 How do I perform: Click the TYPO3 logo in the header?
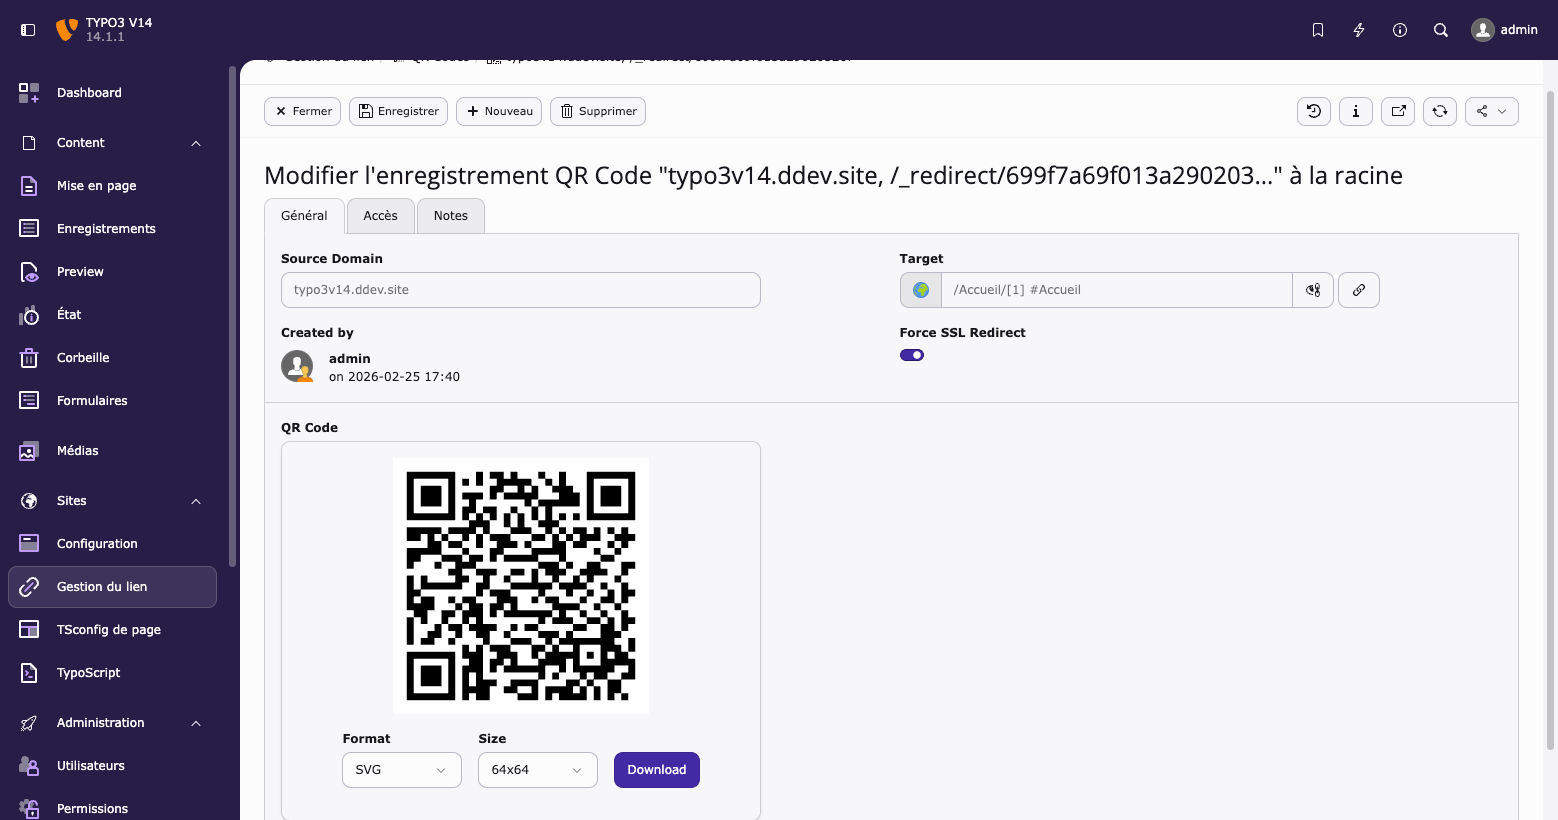tap(66, 29)
